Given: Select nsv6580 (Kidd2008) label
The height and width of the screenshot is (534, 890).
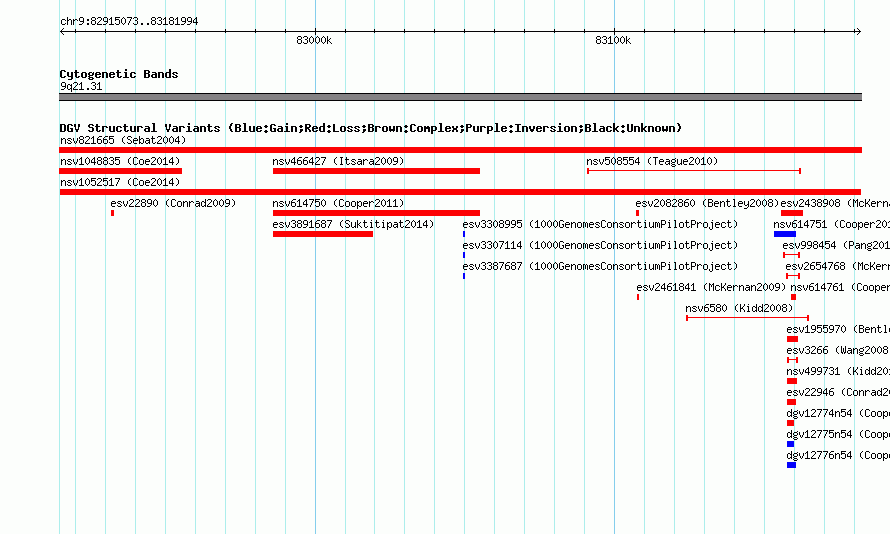Looking at the screenshot, I should (739, 308).
